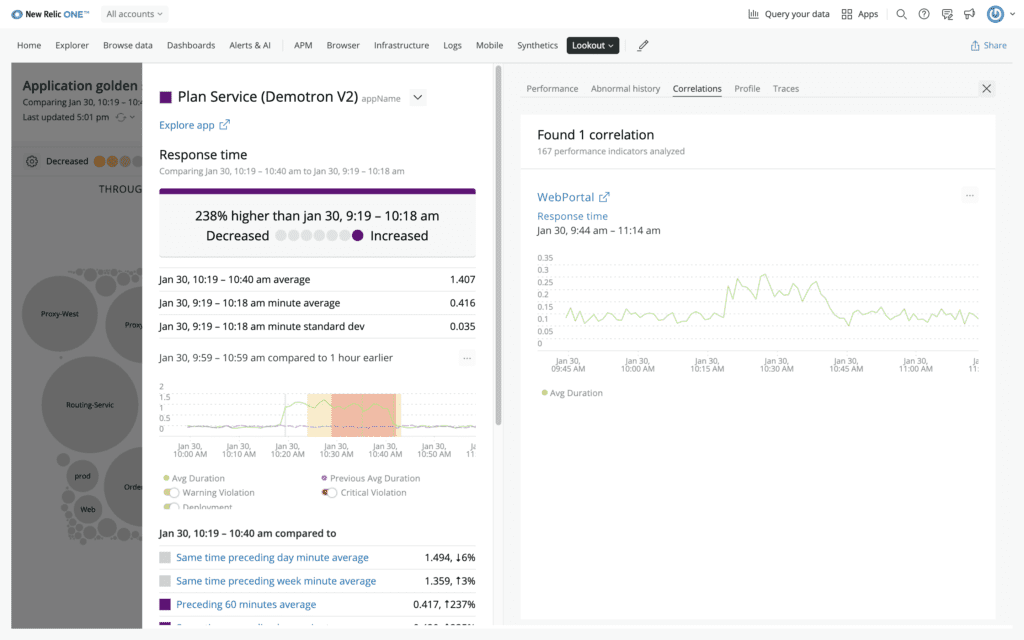Expand the All accounts dropdown
Viewport: 1024px width, 640px height.
(136, 14)
